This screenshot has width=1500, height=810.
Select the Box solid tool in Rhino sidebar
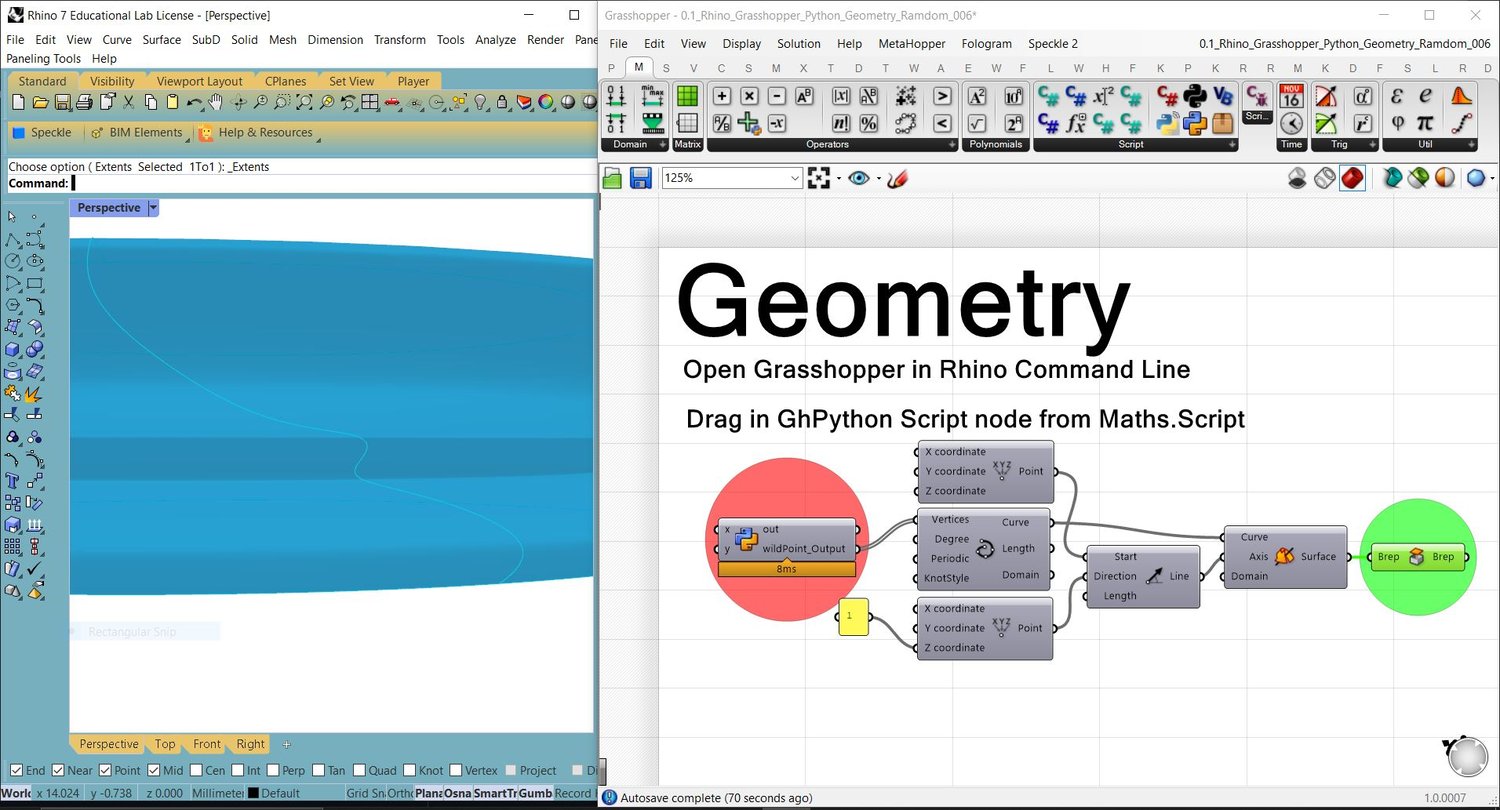tap(13, 350)
